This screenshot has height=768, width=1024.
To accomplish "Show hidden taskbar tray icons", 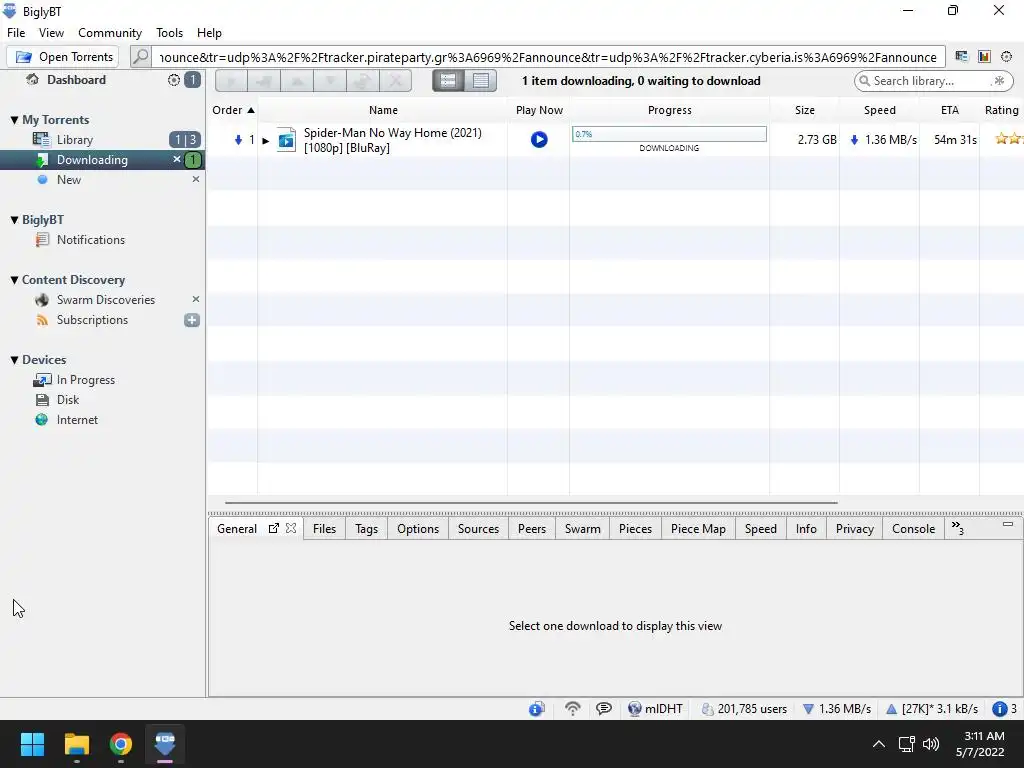I will point(879,744).
